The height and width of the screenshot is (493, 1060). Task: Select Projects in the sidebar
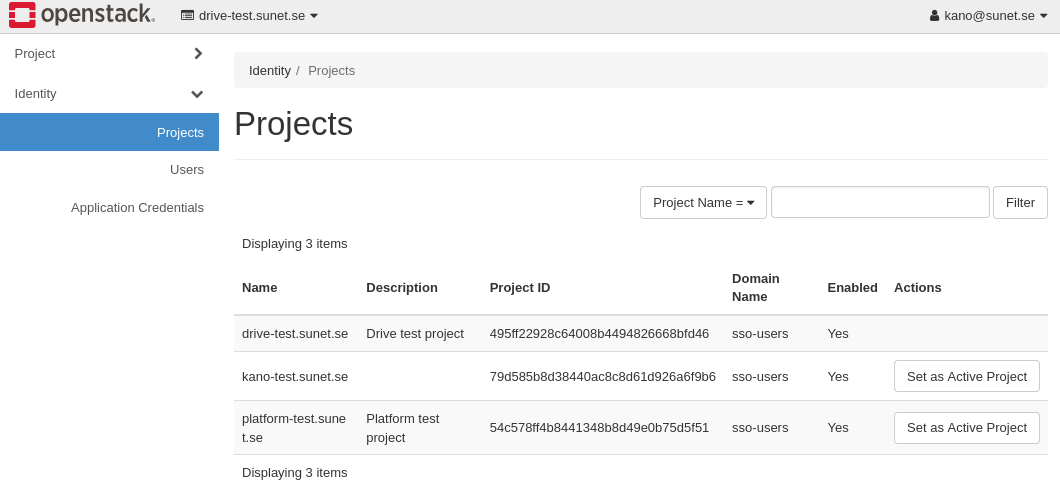pyautogui.click(x=109, y=132)
